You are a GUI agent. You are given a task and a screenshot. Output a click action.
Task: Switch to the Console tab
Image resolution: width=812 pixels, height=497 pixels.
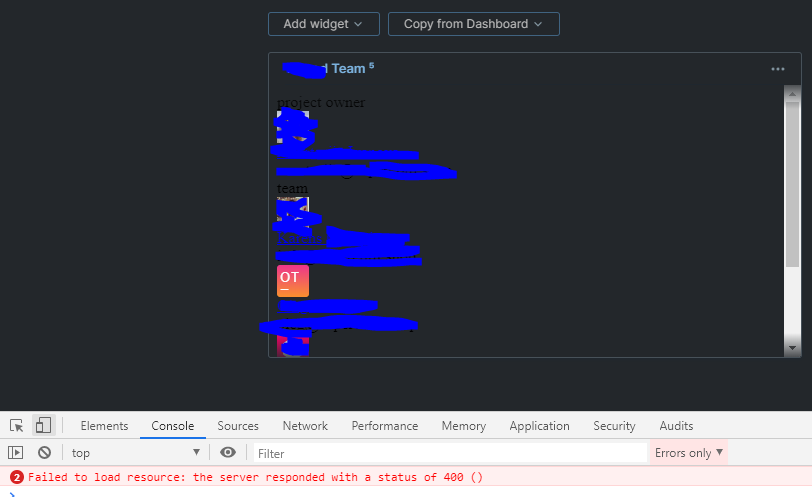172,426
